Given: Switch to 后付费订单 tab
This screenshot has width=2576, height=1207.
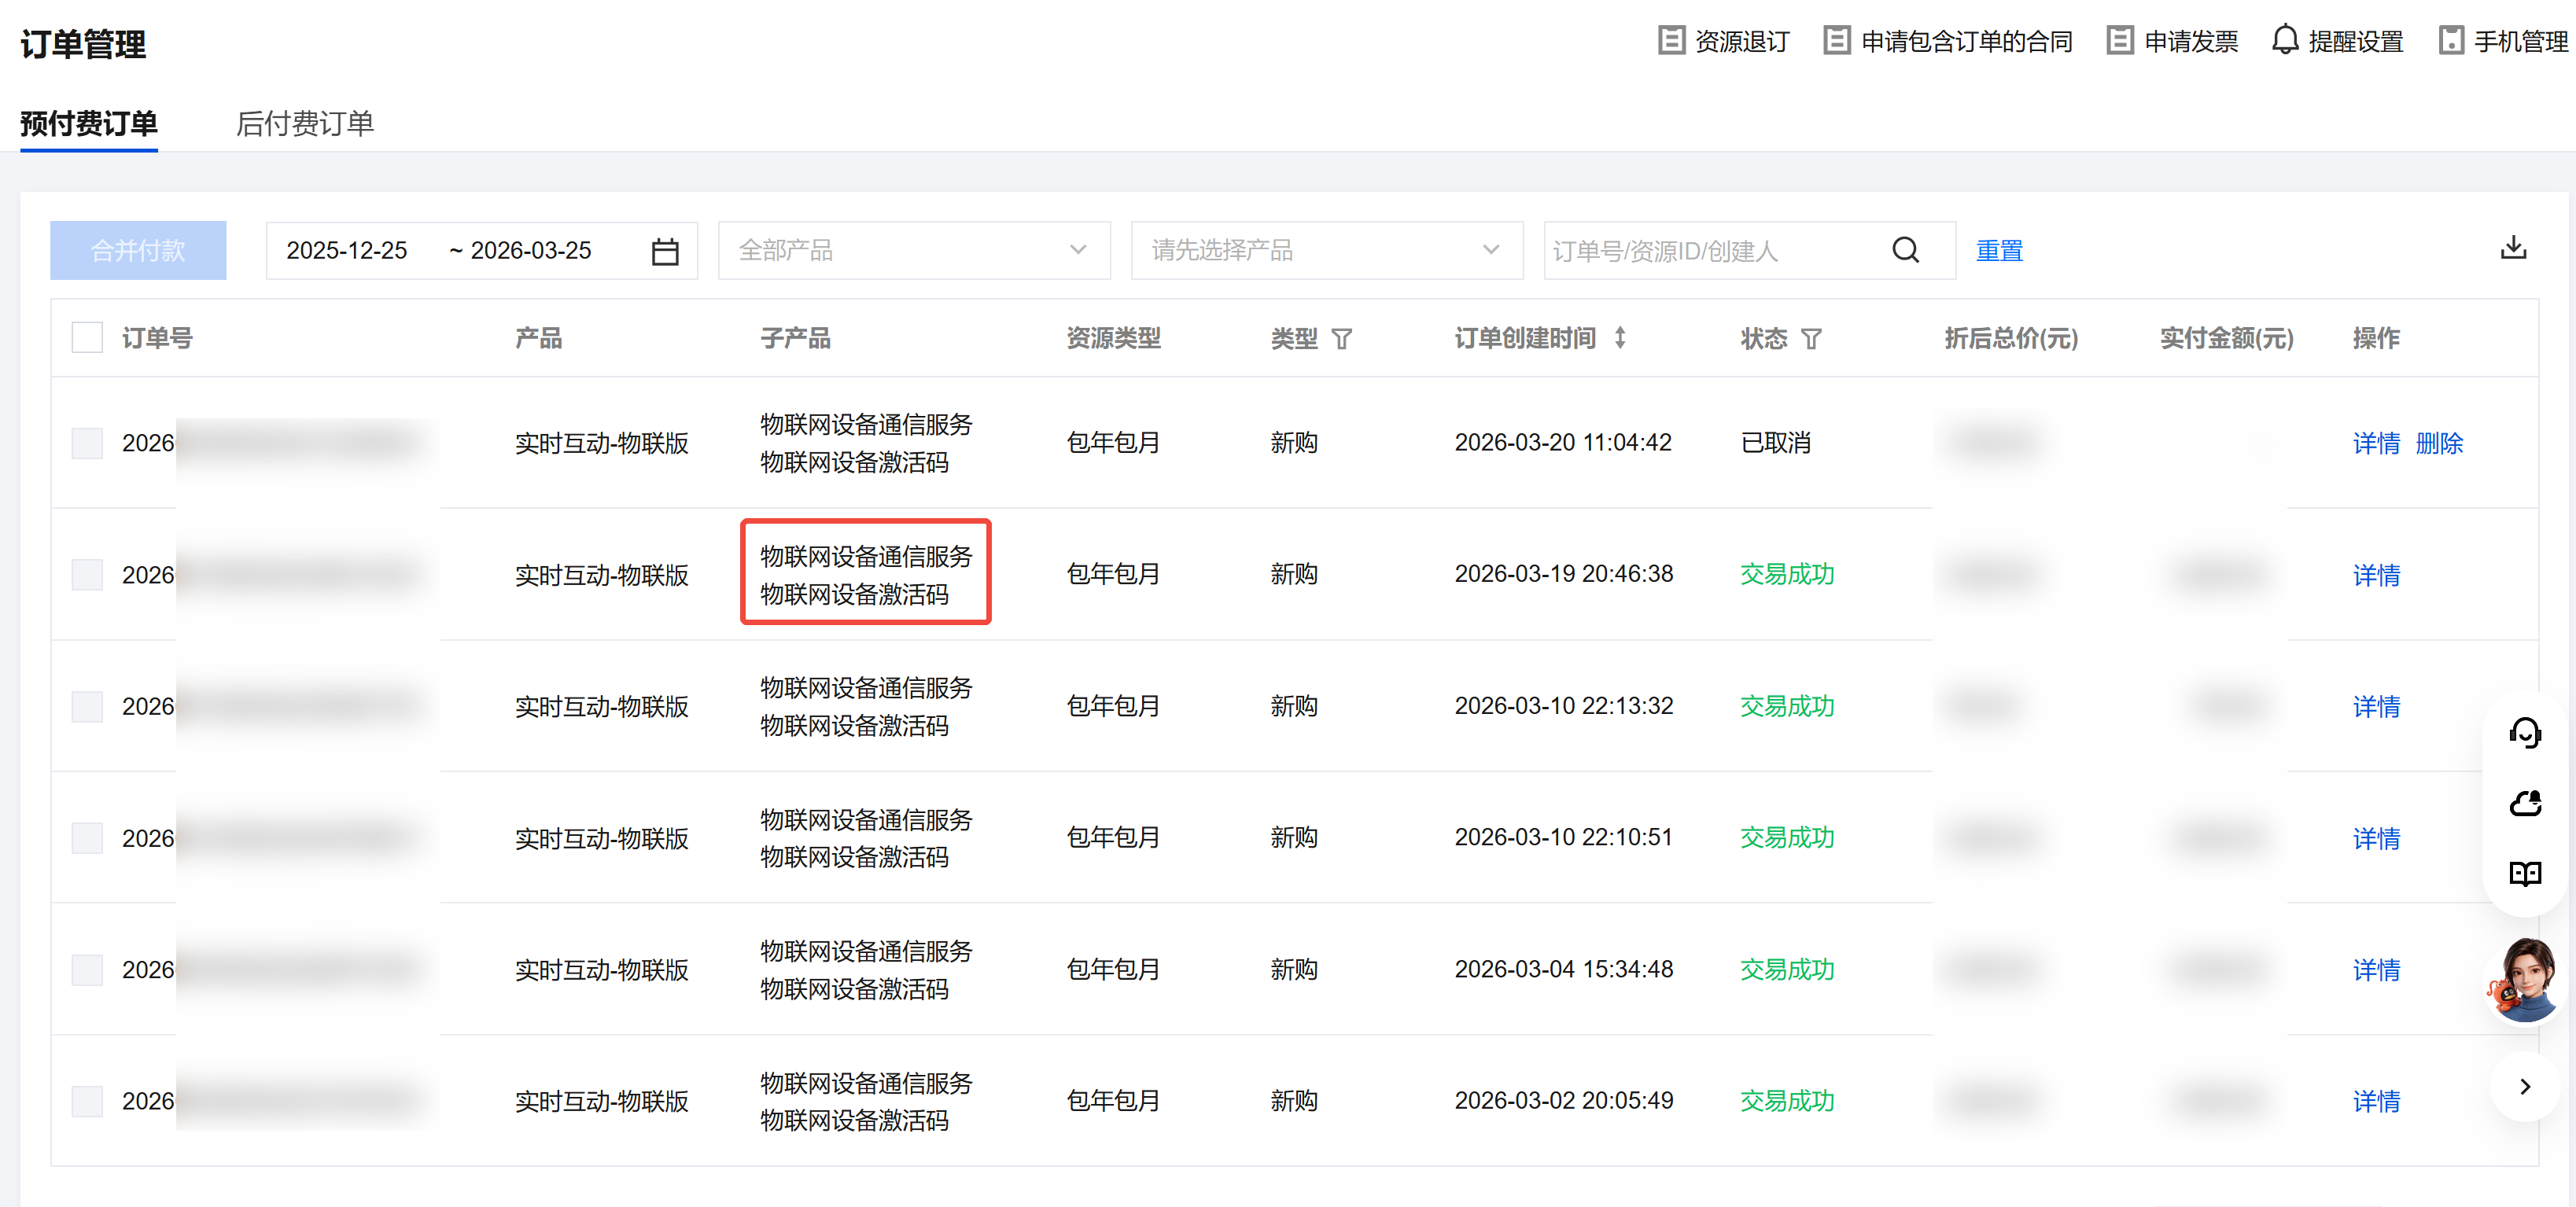Looking at the screenshot, I should click(x=305, y=123).
